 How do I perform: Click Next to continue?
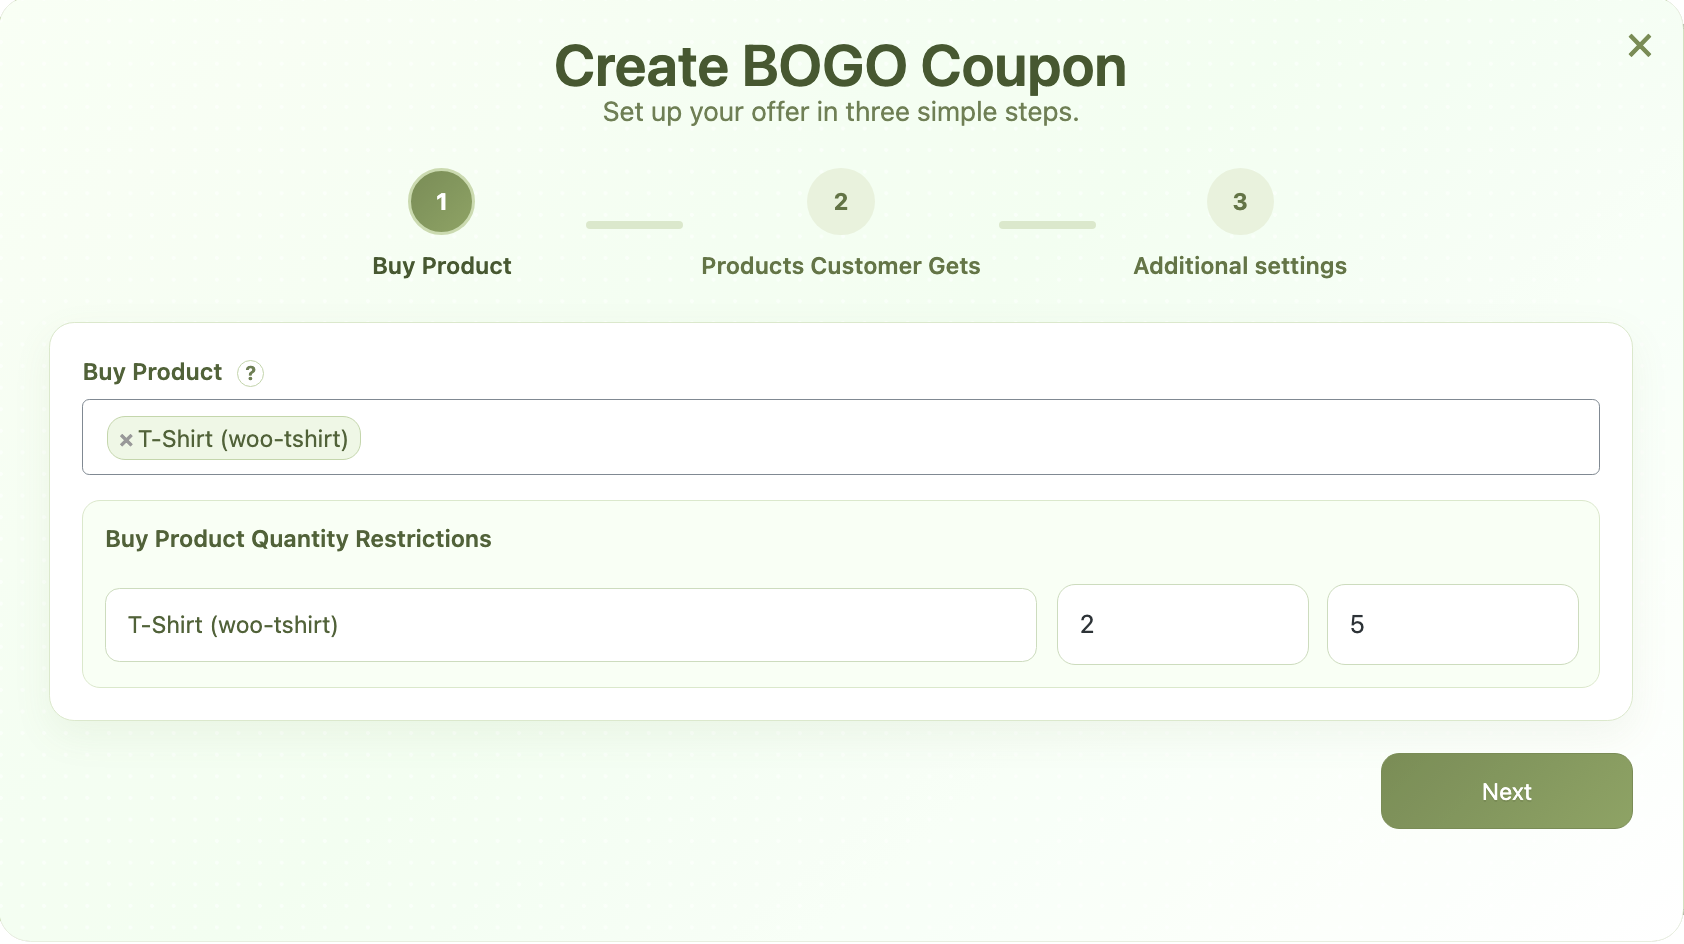[x=1506, y=791]
